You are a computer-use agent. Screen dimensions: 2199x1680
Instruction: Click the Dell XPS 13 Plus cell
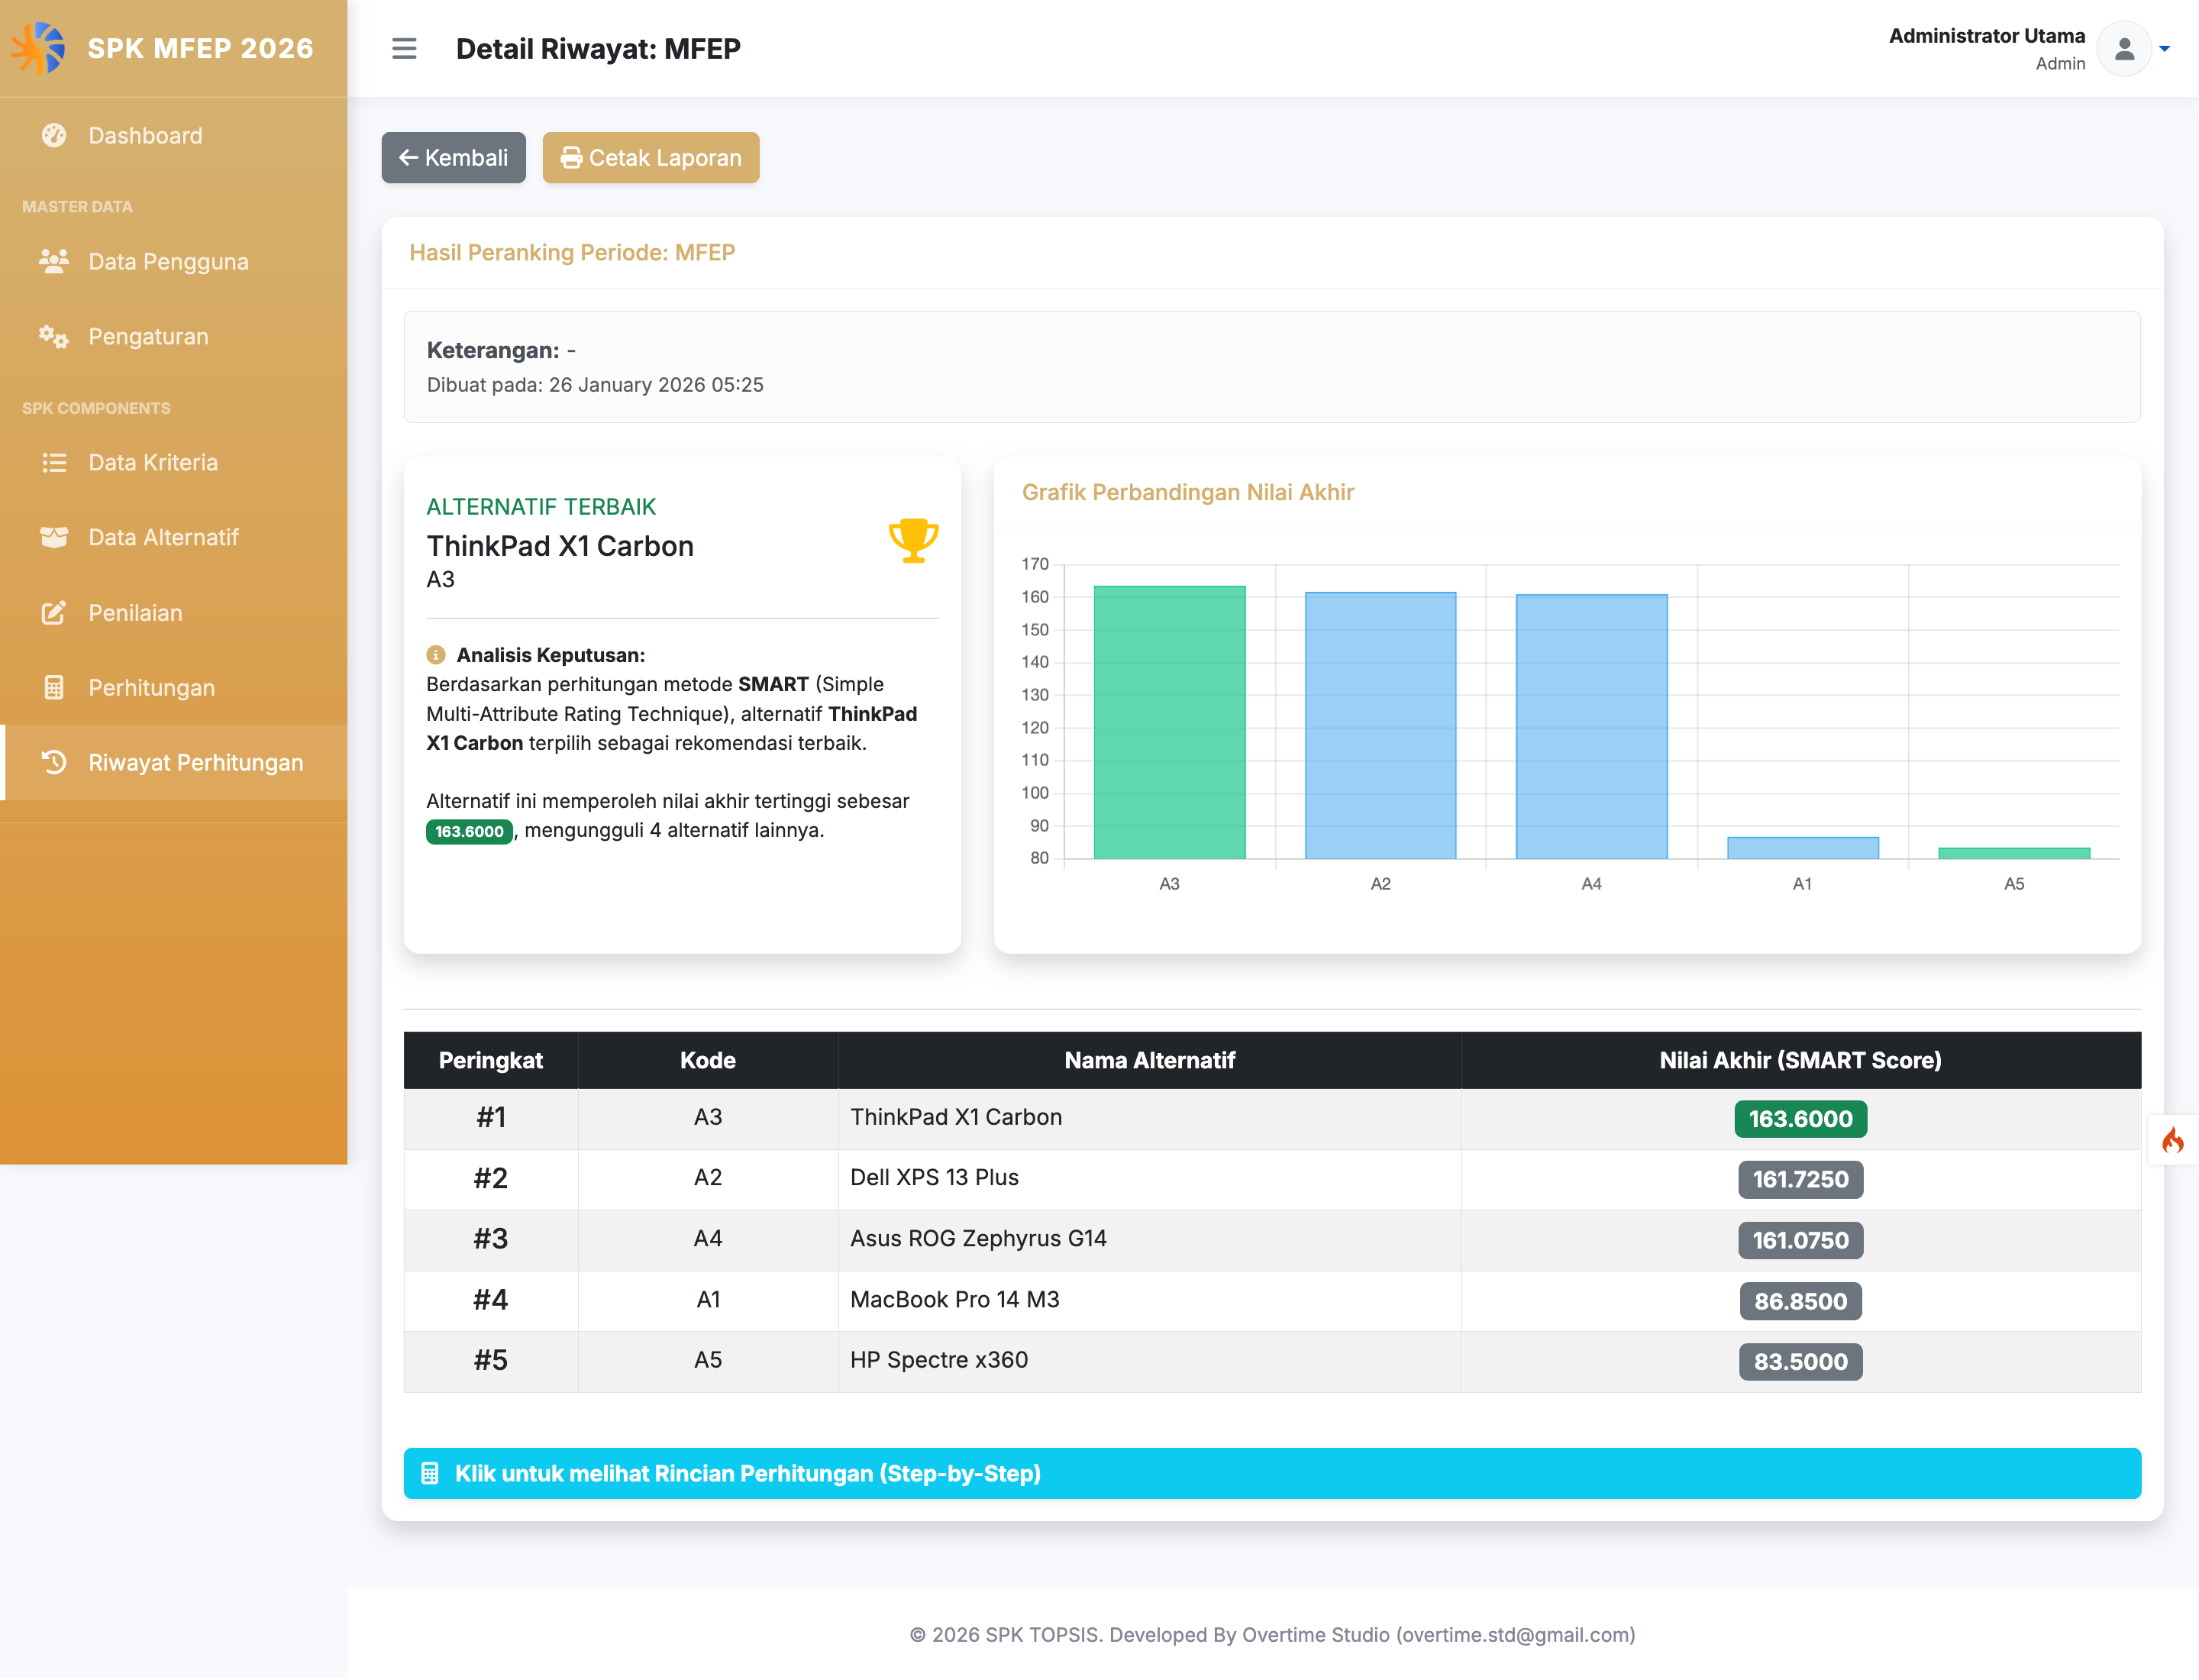1149,1179
